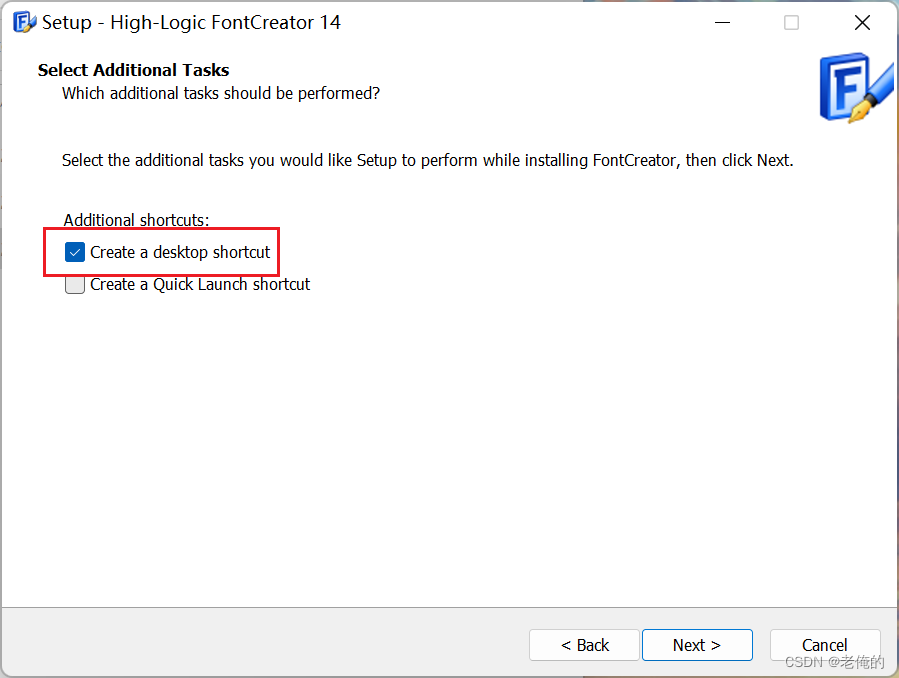Click the Additional shortcuts label

coord(136,220)
